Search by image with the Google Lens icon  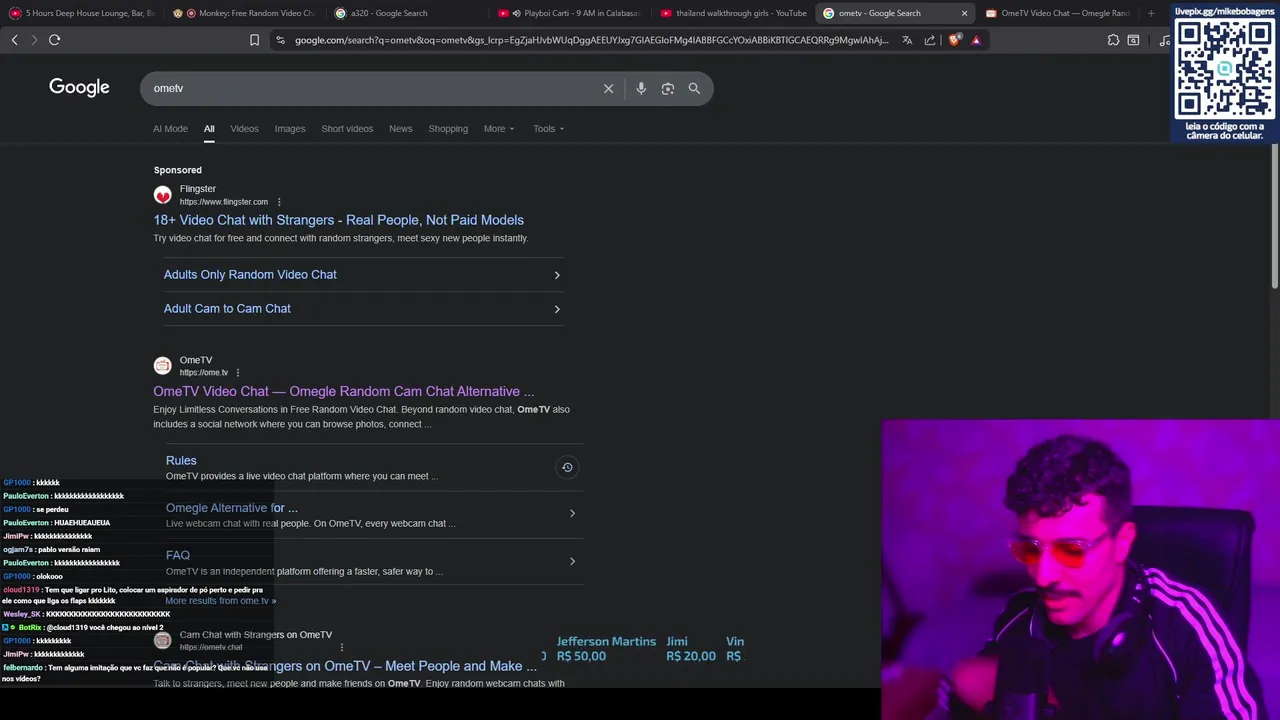668,88
